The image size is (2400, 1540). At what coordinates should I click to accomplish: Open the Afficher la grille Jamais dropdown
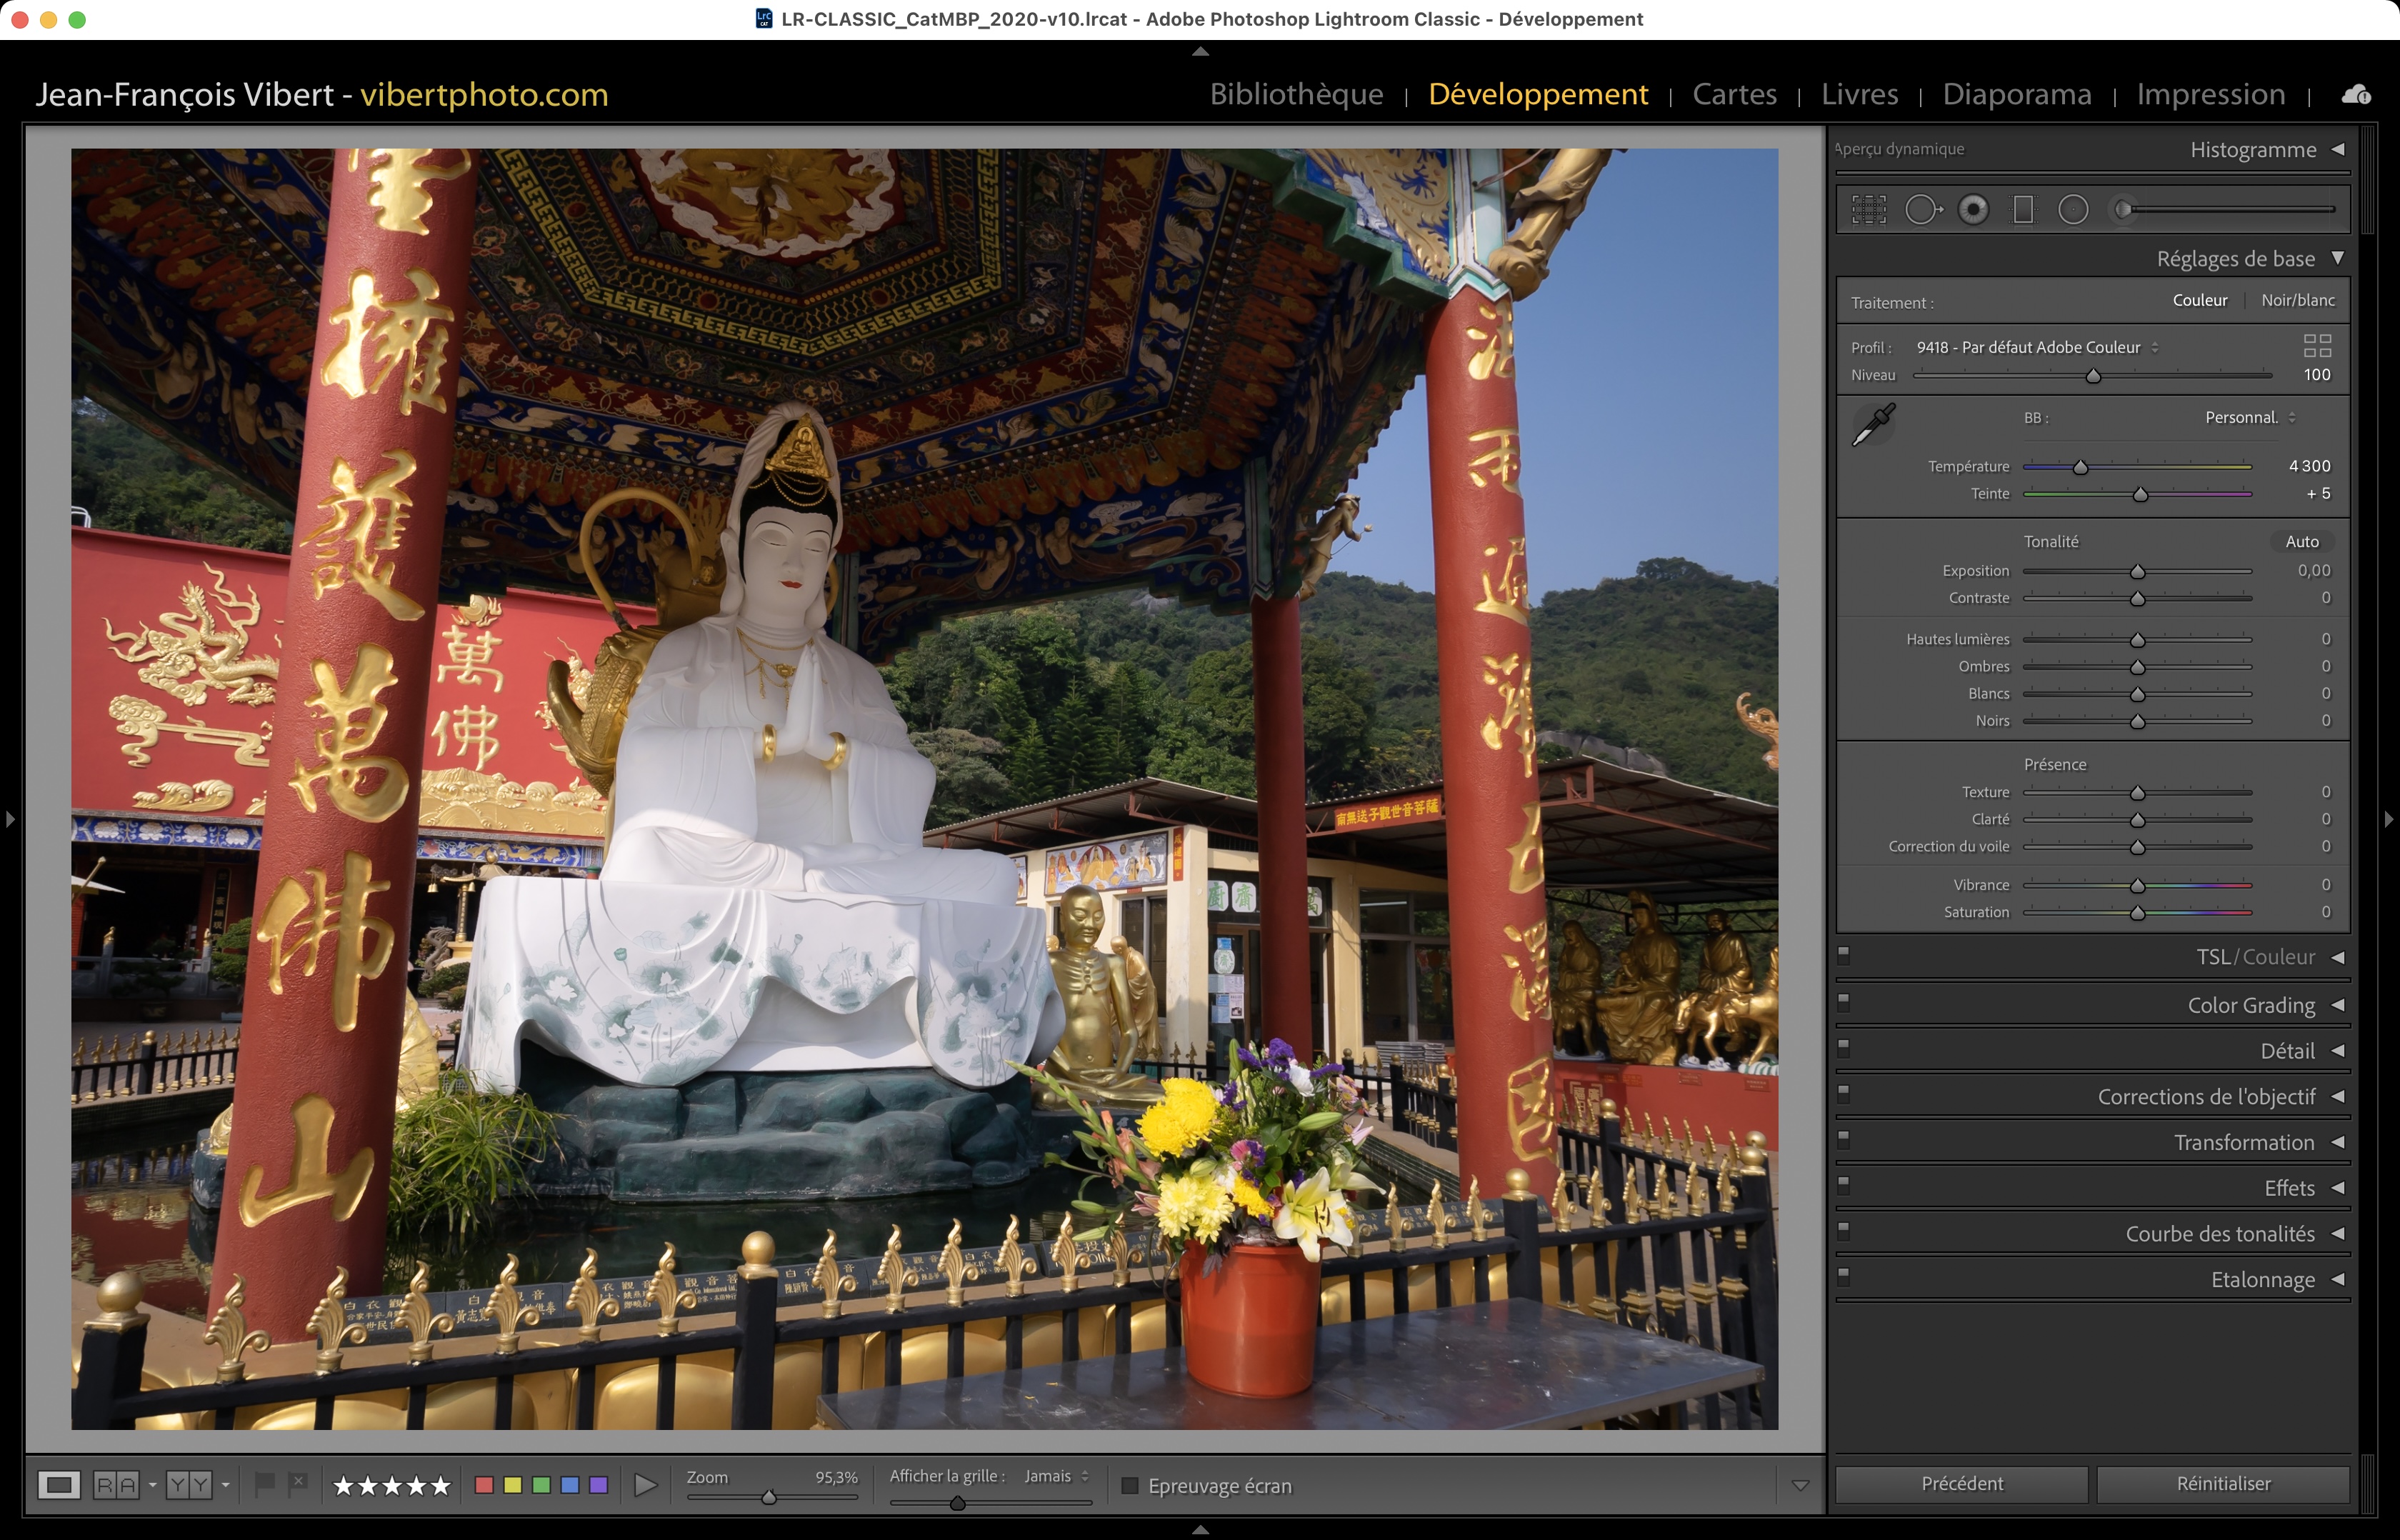pos(1056,1476)
